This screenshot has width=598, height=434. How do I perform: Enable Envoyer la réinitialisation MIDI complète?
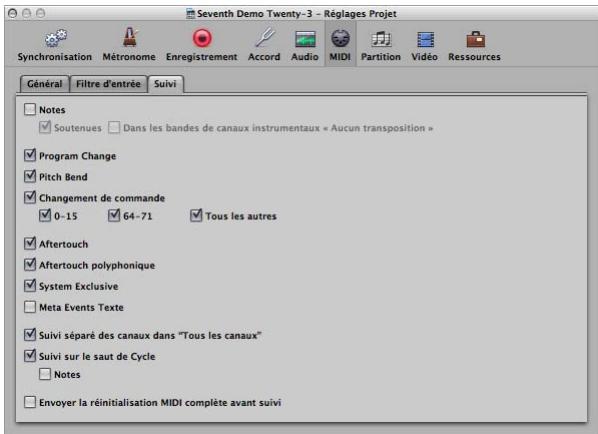pos(30,402)
